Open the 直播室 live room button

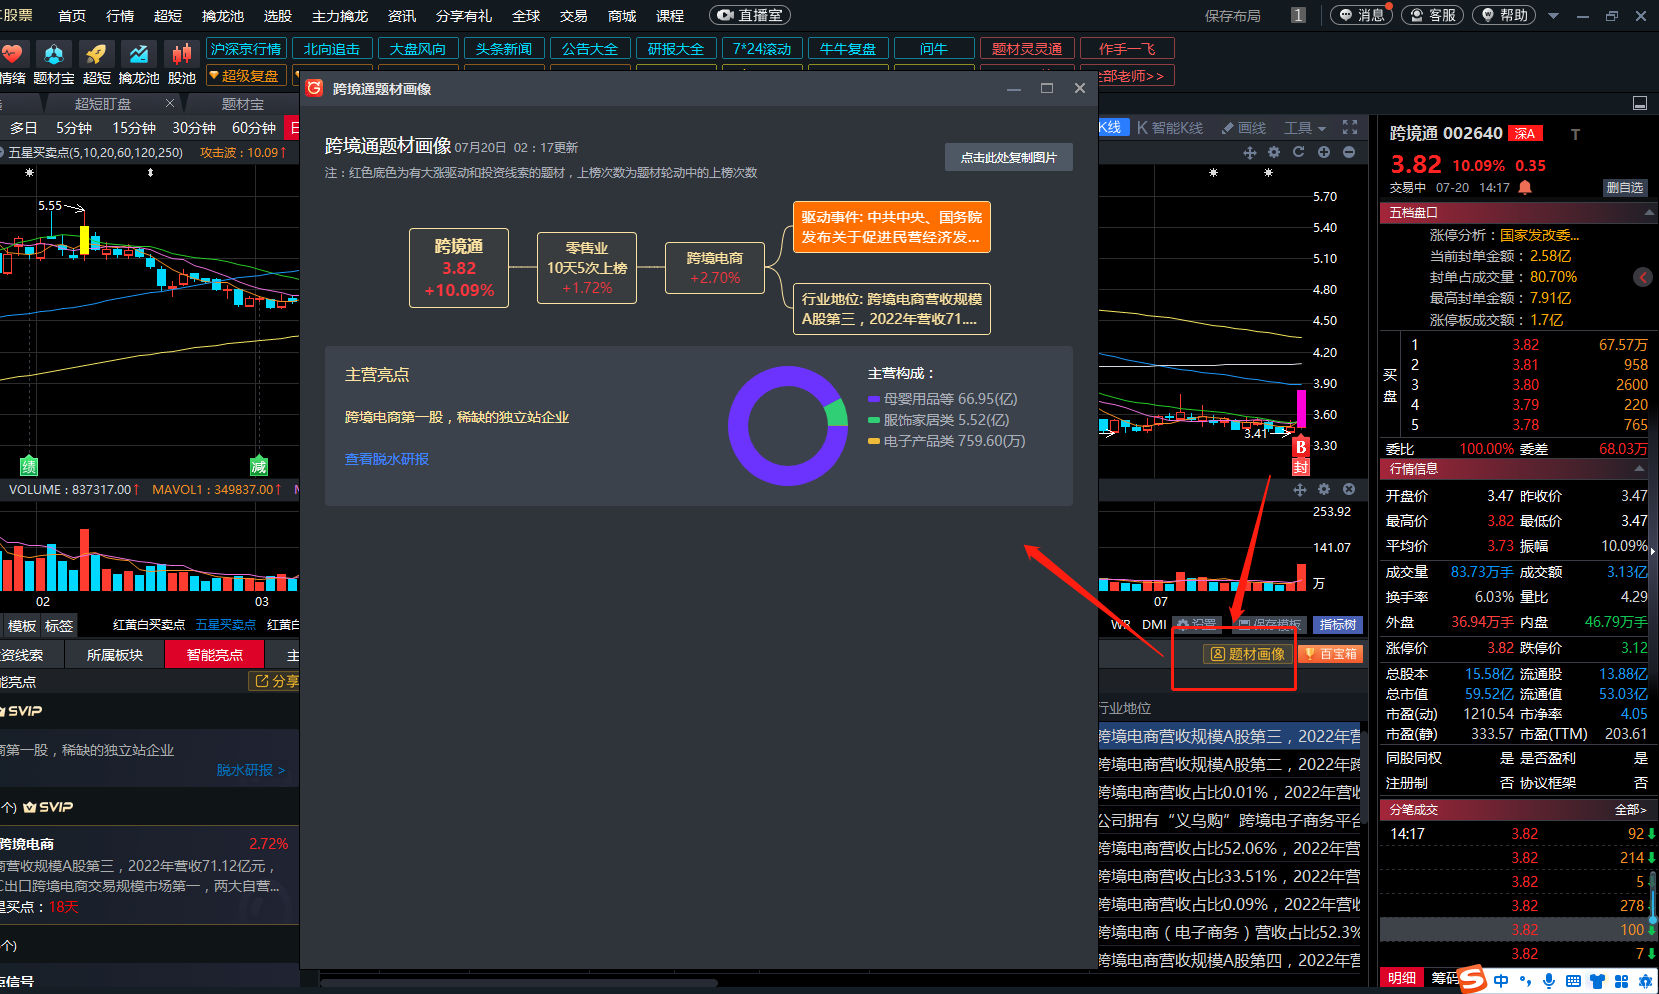(x=750, y=15)
